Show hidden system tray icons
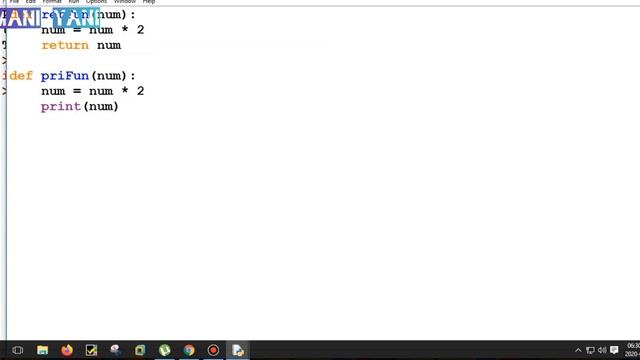Screen dimensions: 640x360 coord(578,350)
